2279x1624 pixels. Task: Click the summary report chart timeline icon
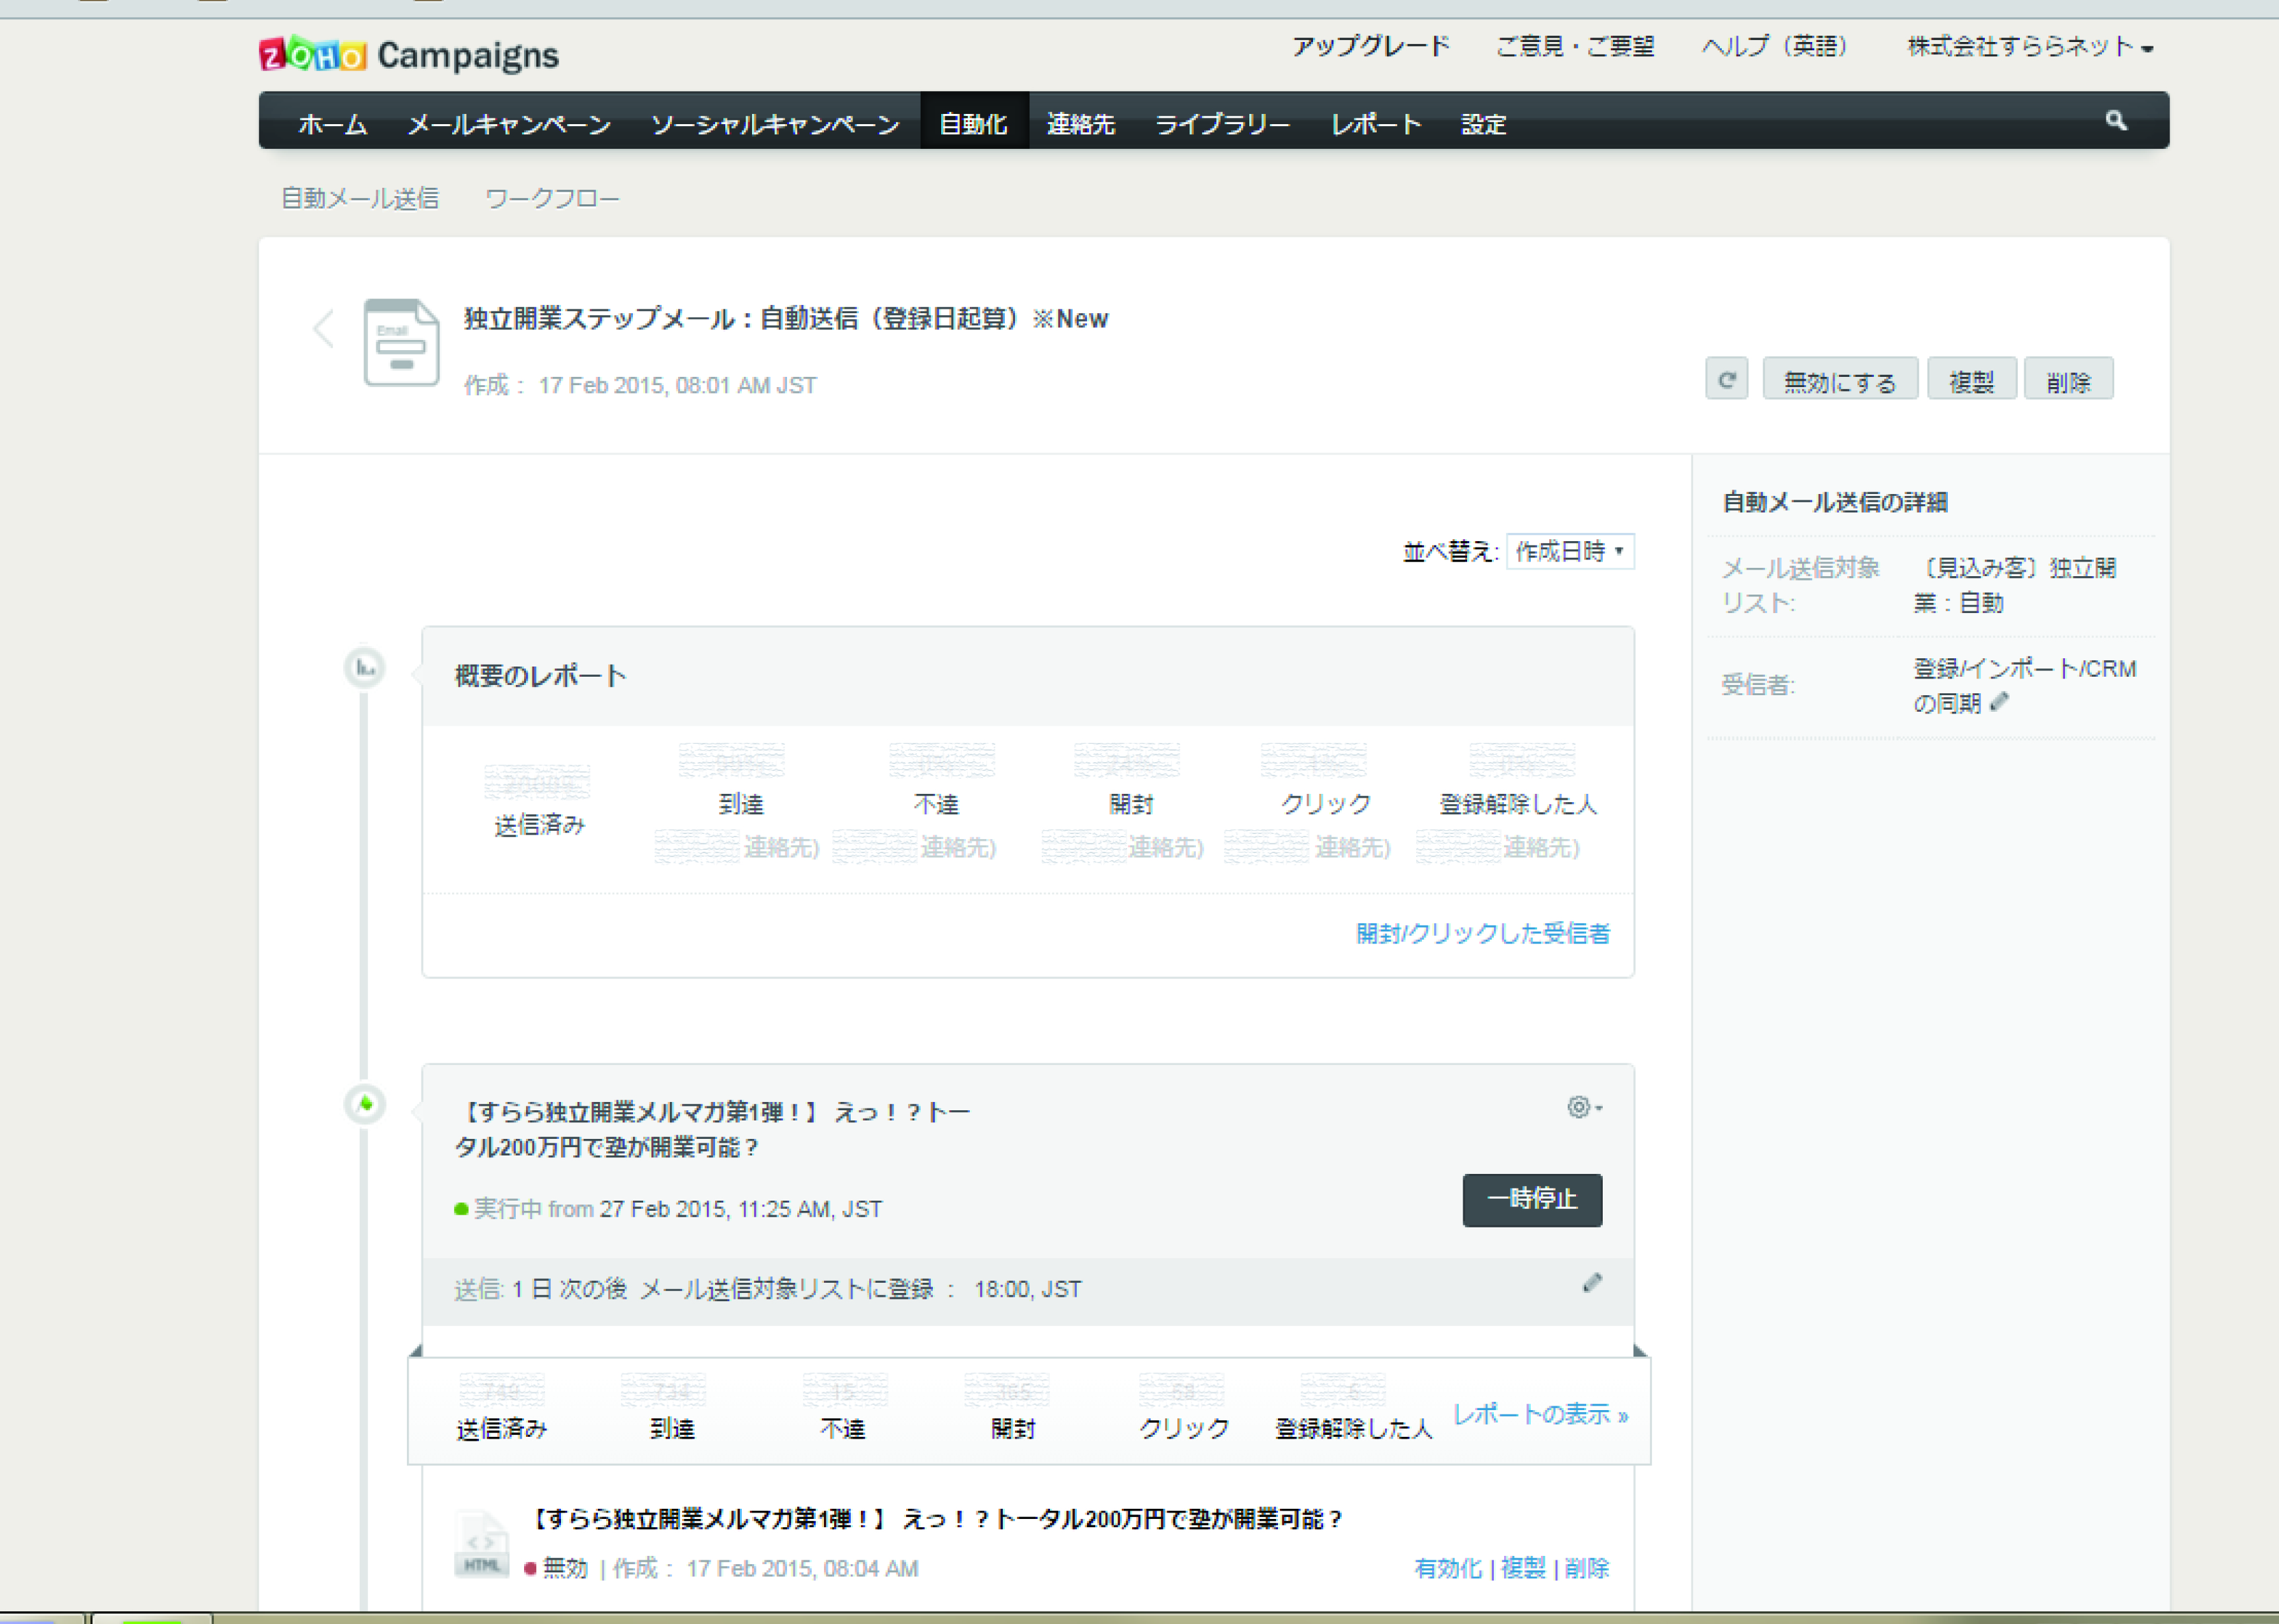click(x=365, y=668)
